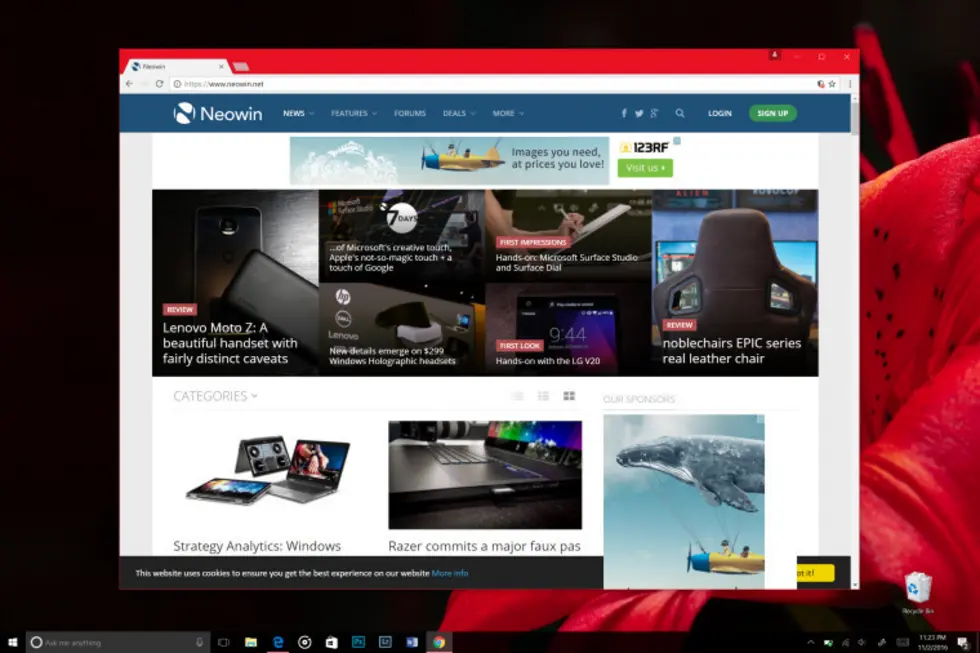Screen dimensions: 980x653
Task: Click the taskbar clock showing 11:23 PM
Action: 932,642
